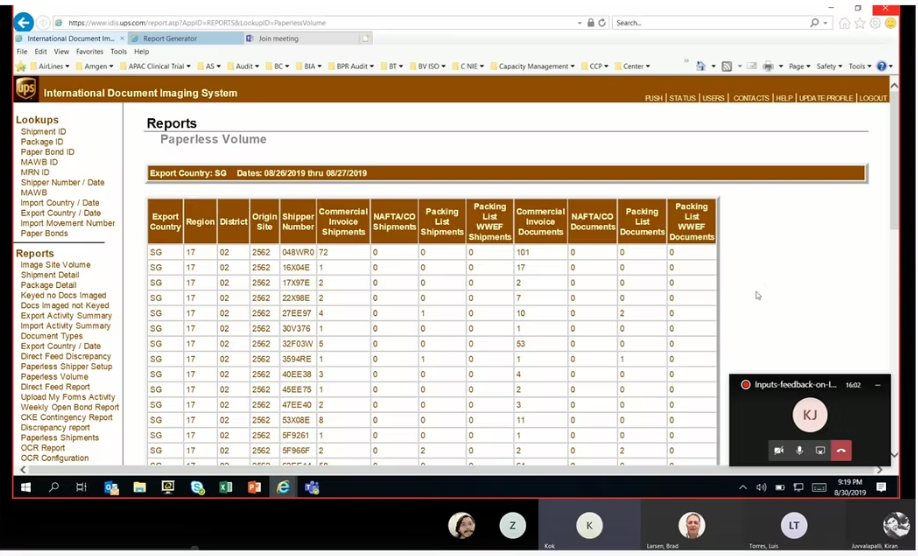918x556 pixels.
Task: Click the browser address bar URL field
Action: pos(316,23)
